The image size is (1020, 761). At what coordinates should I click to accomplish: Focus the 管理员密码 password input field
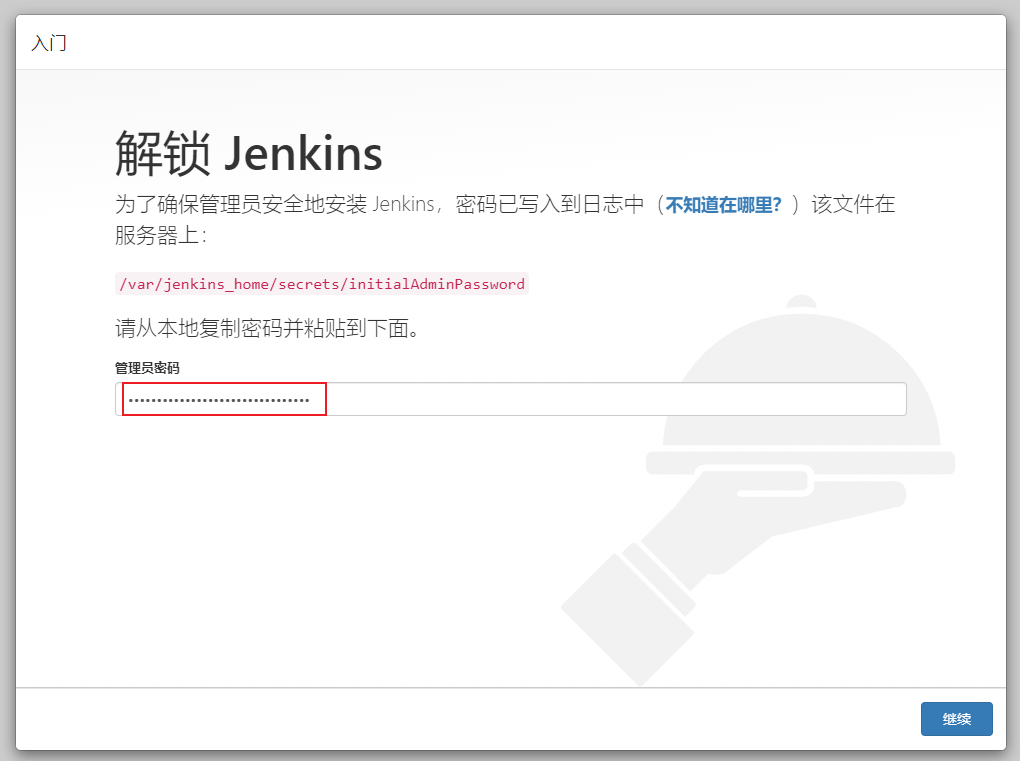point(511,399)
